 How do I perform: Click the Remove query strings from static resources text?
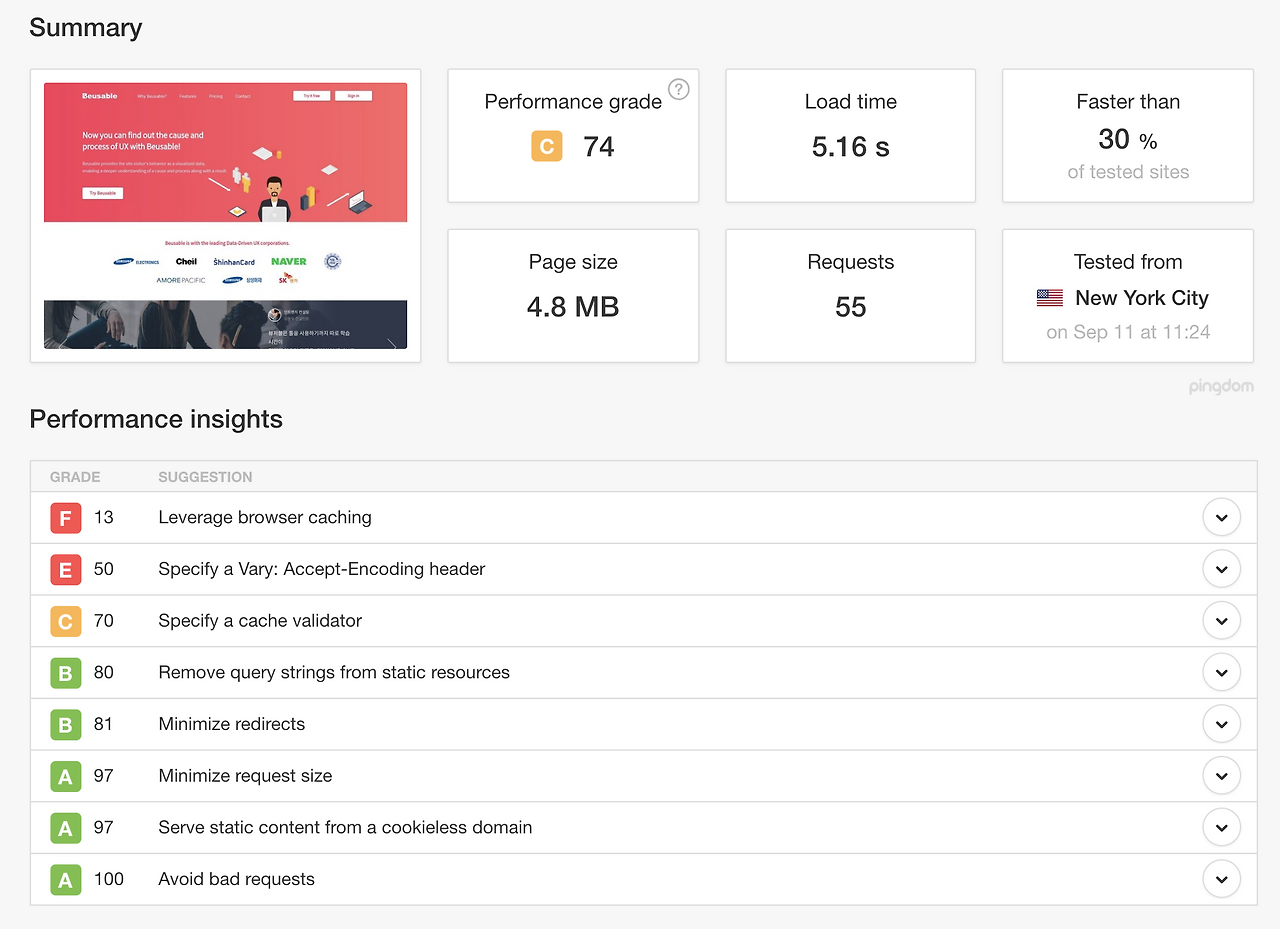coord(334,673)
